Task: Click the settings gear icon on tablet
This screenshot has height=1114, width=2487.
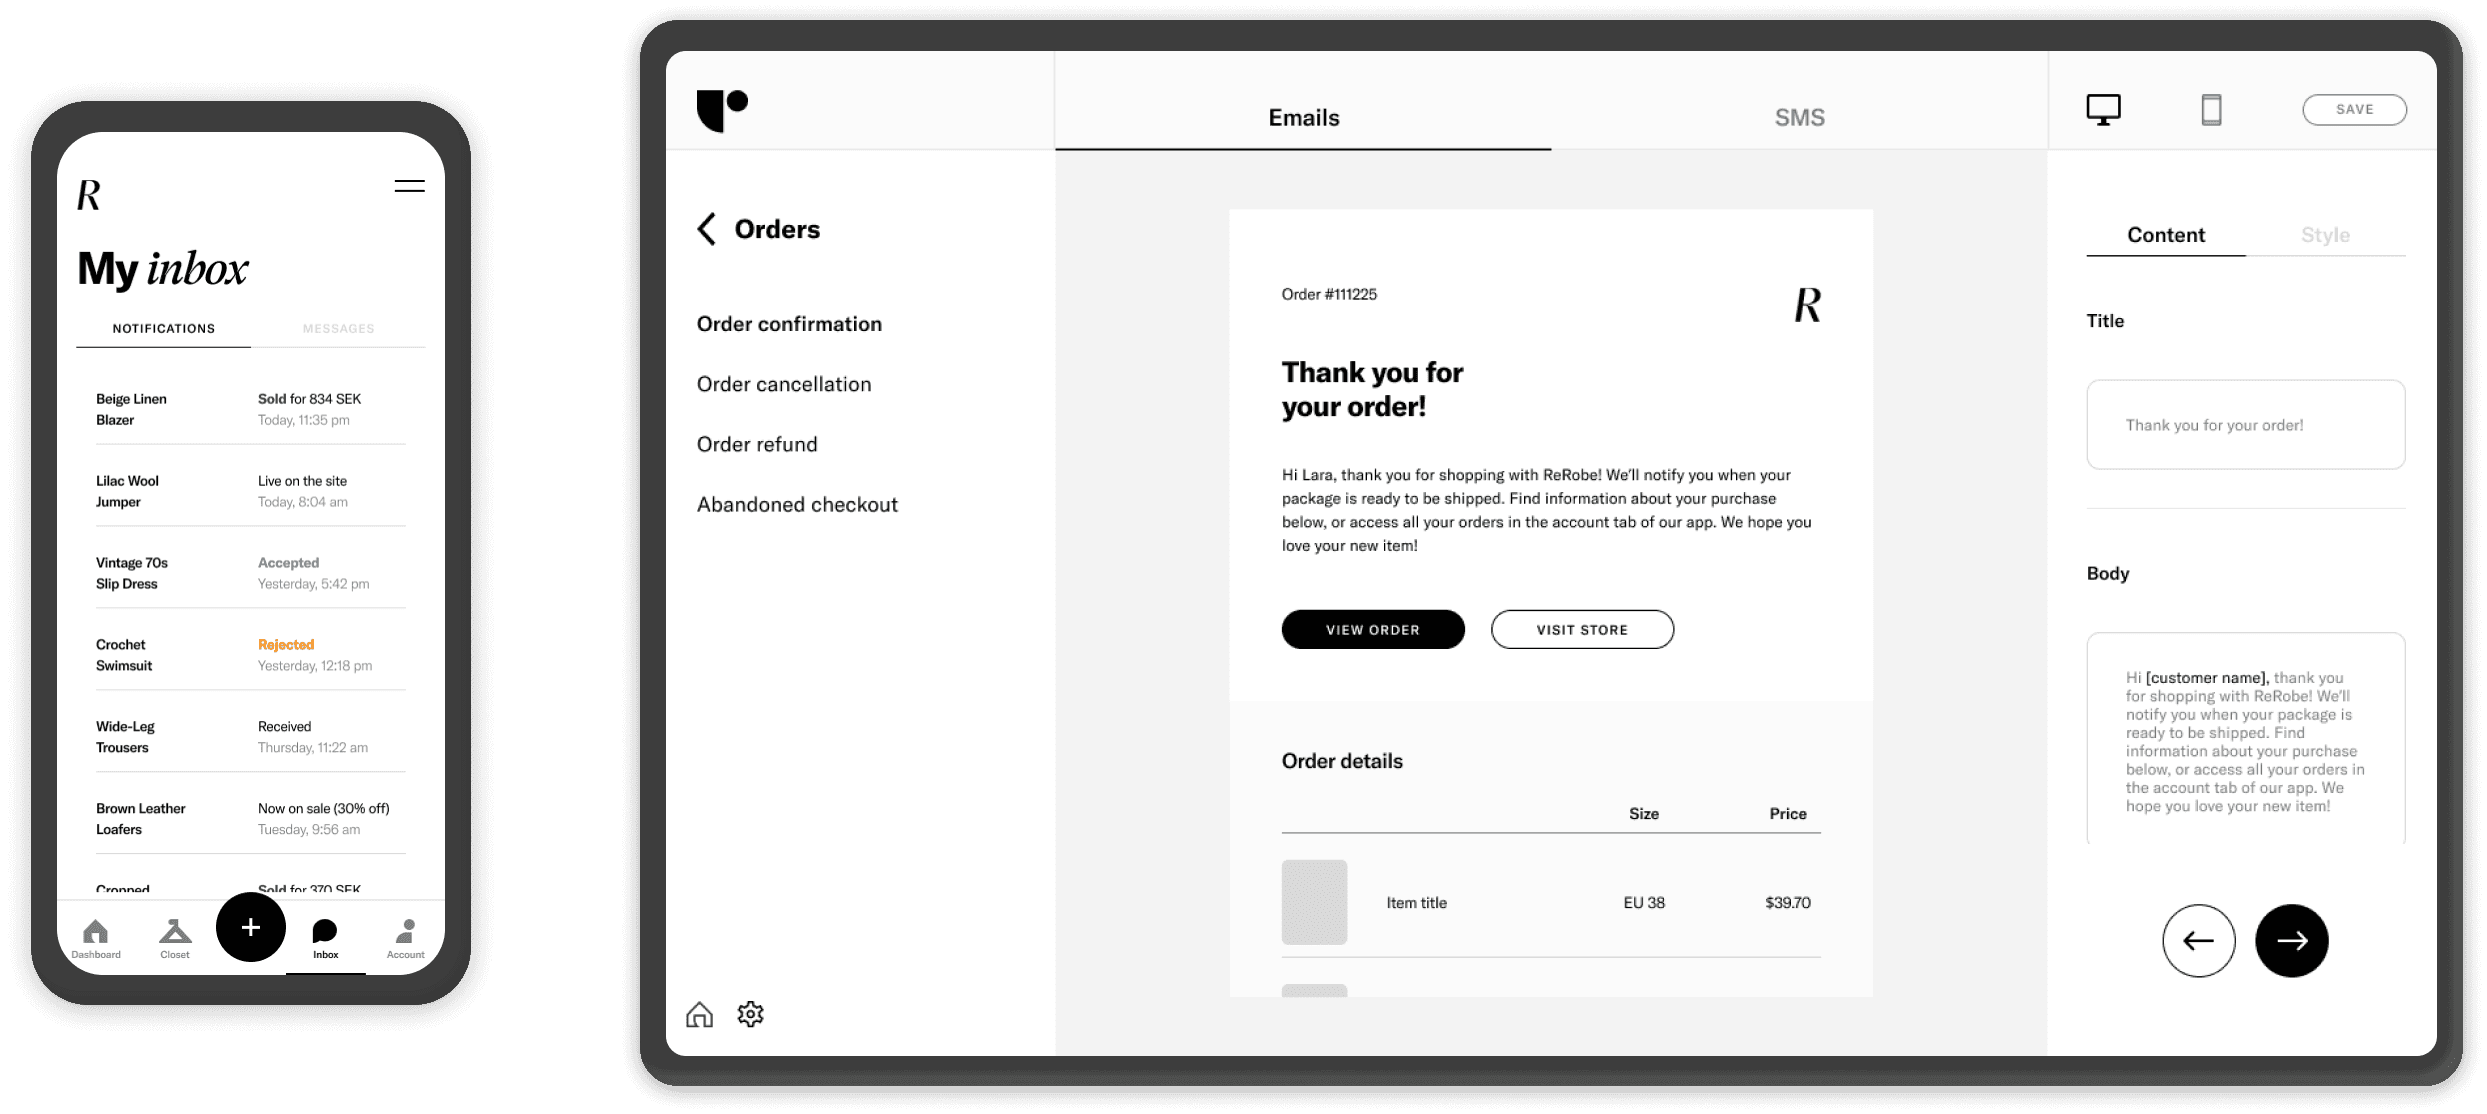Action: point(750,1012)
